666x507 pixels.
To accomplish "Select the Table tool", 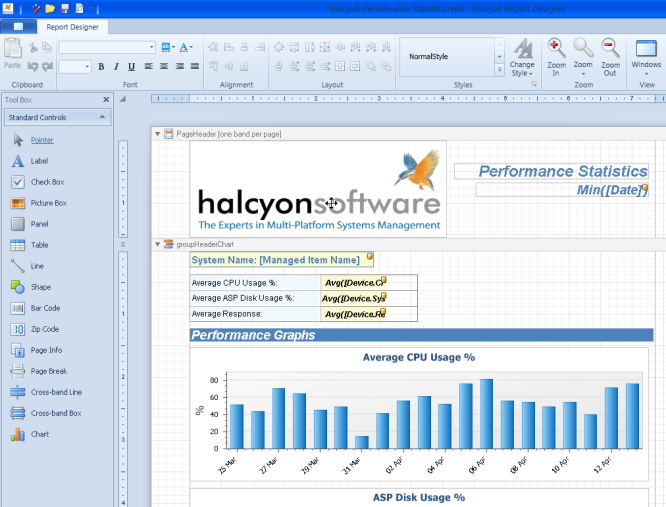I will [39, 245].
